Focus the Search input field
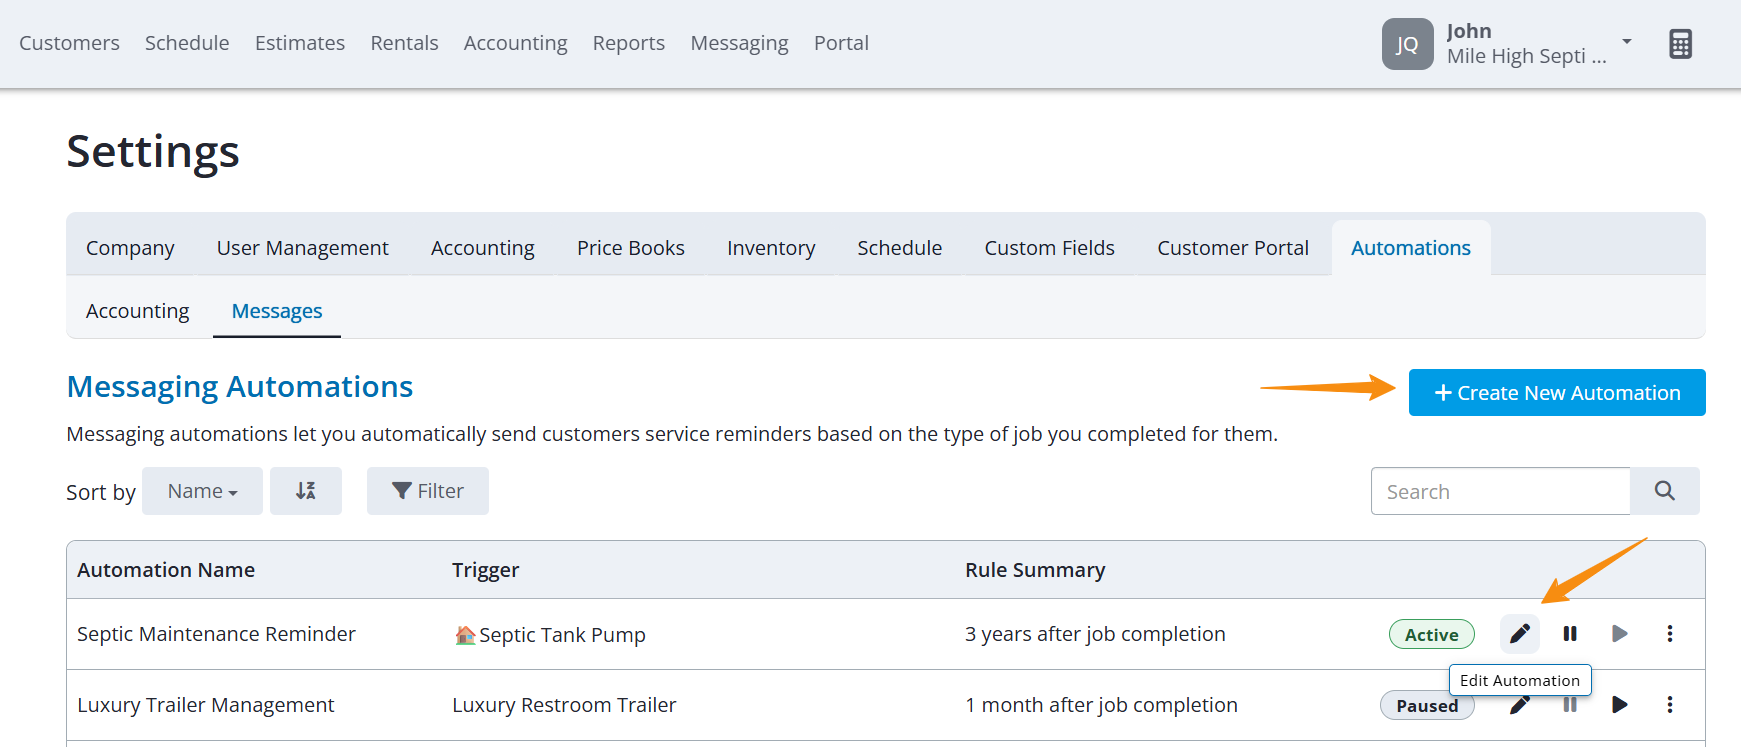This screenshot has width=1741, height=747. click(x=1500, y=491)
